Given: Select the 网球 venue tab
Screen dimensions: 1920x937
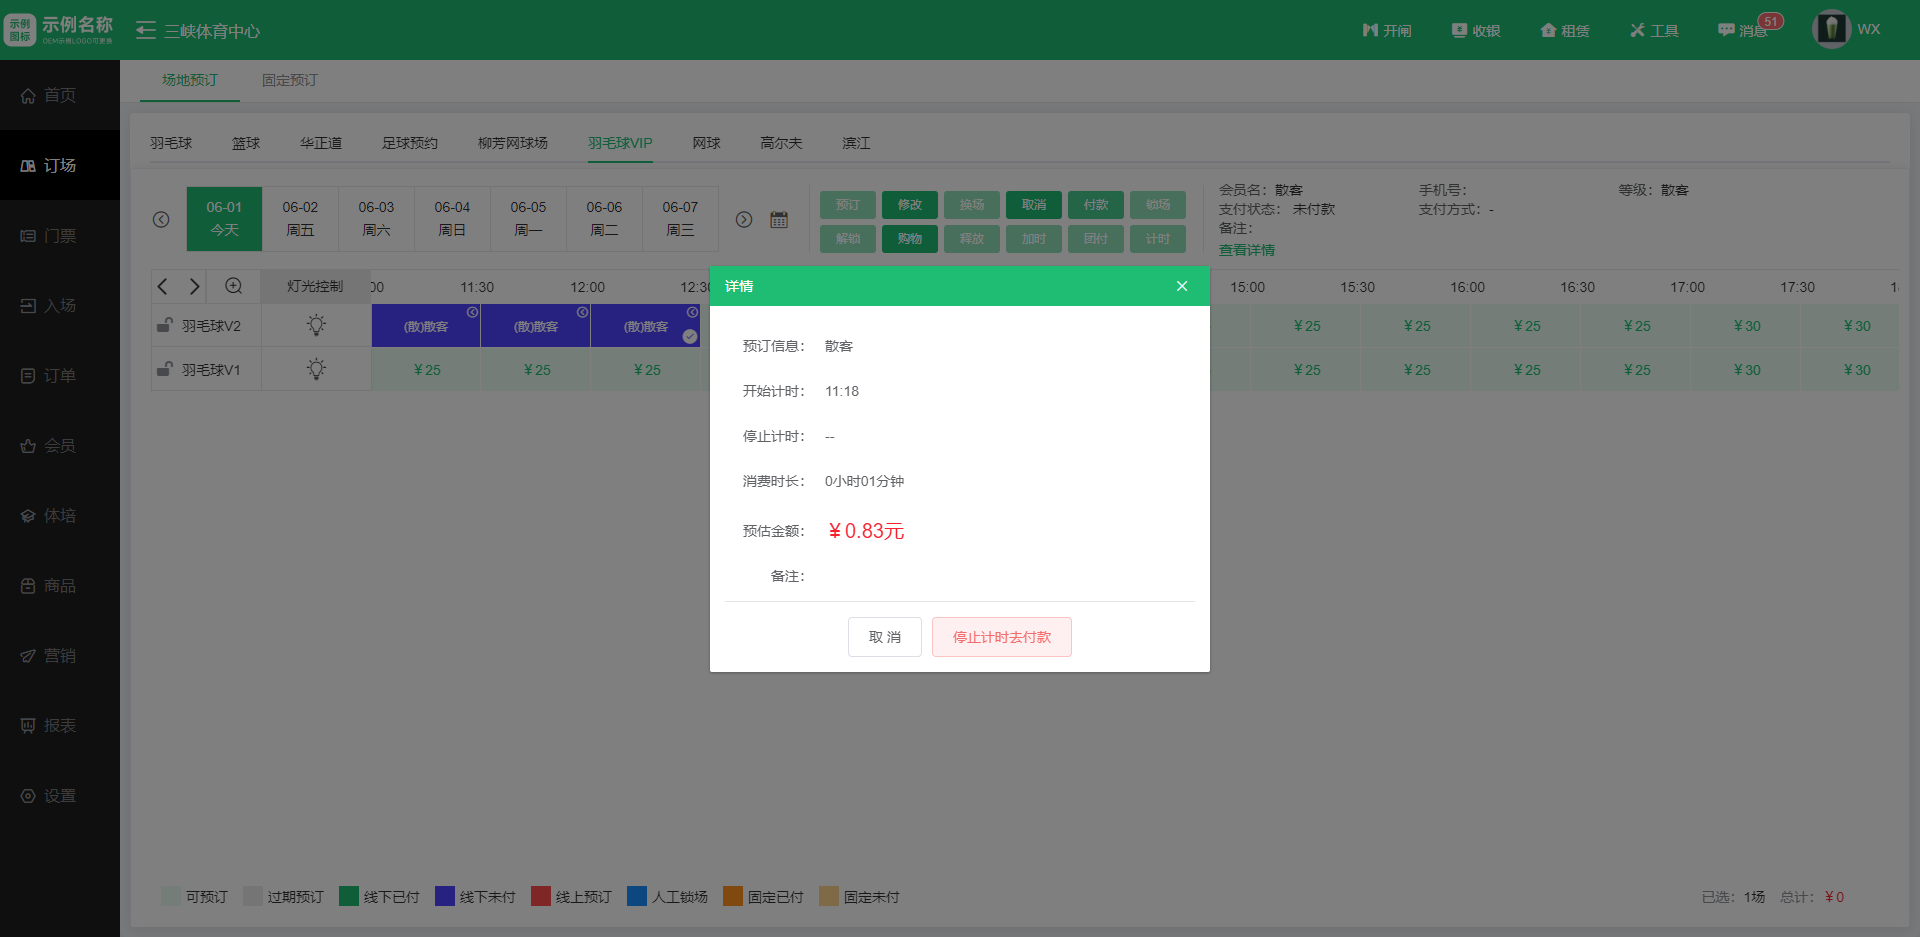Looking at the screenshot, I should pyautogui.click(x=706, y=143).
